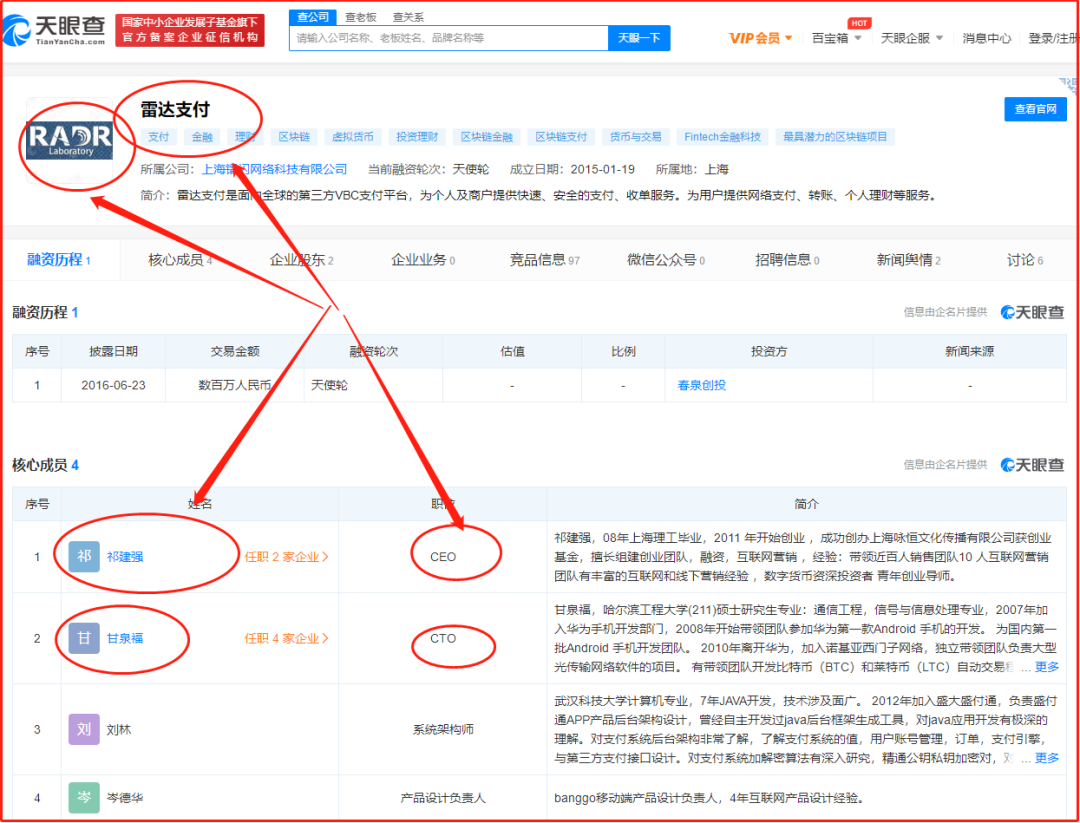Open the VIP会员 dropdown
The image size is (1080, 823).
tap(761, 38)
